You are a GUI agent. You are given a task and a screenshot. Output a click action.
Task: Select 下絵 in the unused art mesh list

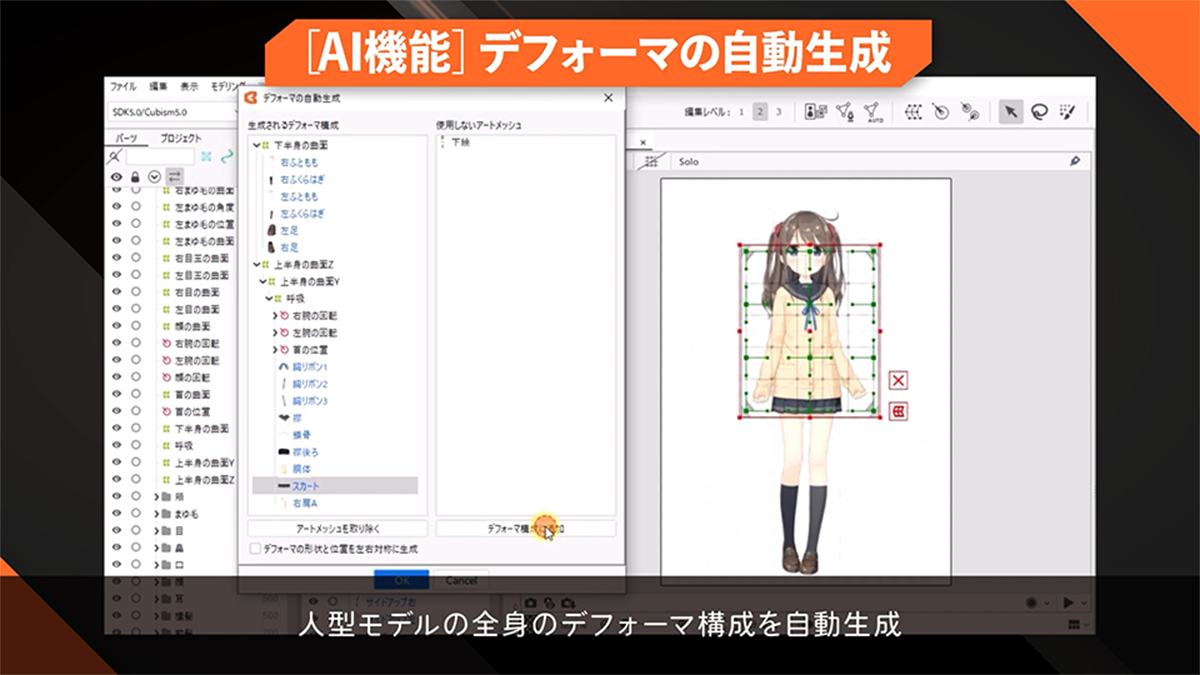pyautogui.click(x=461, y=144)
